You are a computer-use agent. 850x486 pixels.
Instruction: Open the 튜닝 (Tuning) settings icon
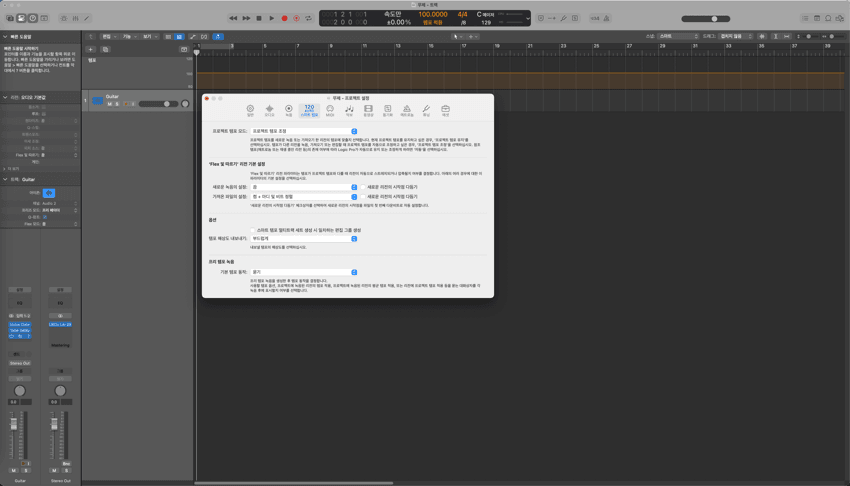point(426,109)
